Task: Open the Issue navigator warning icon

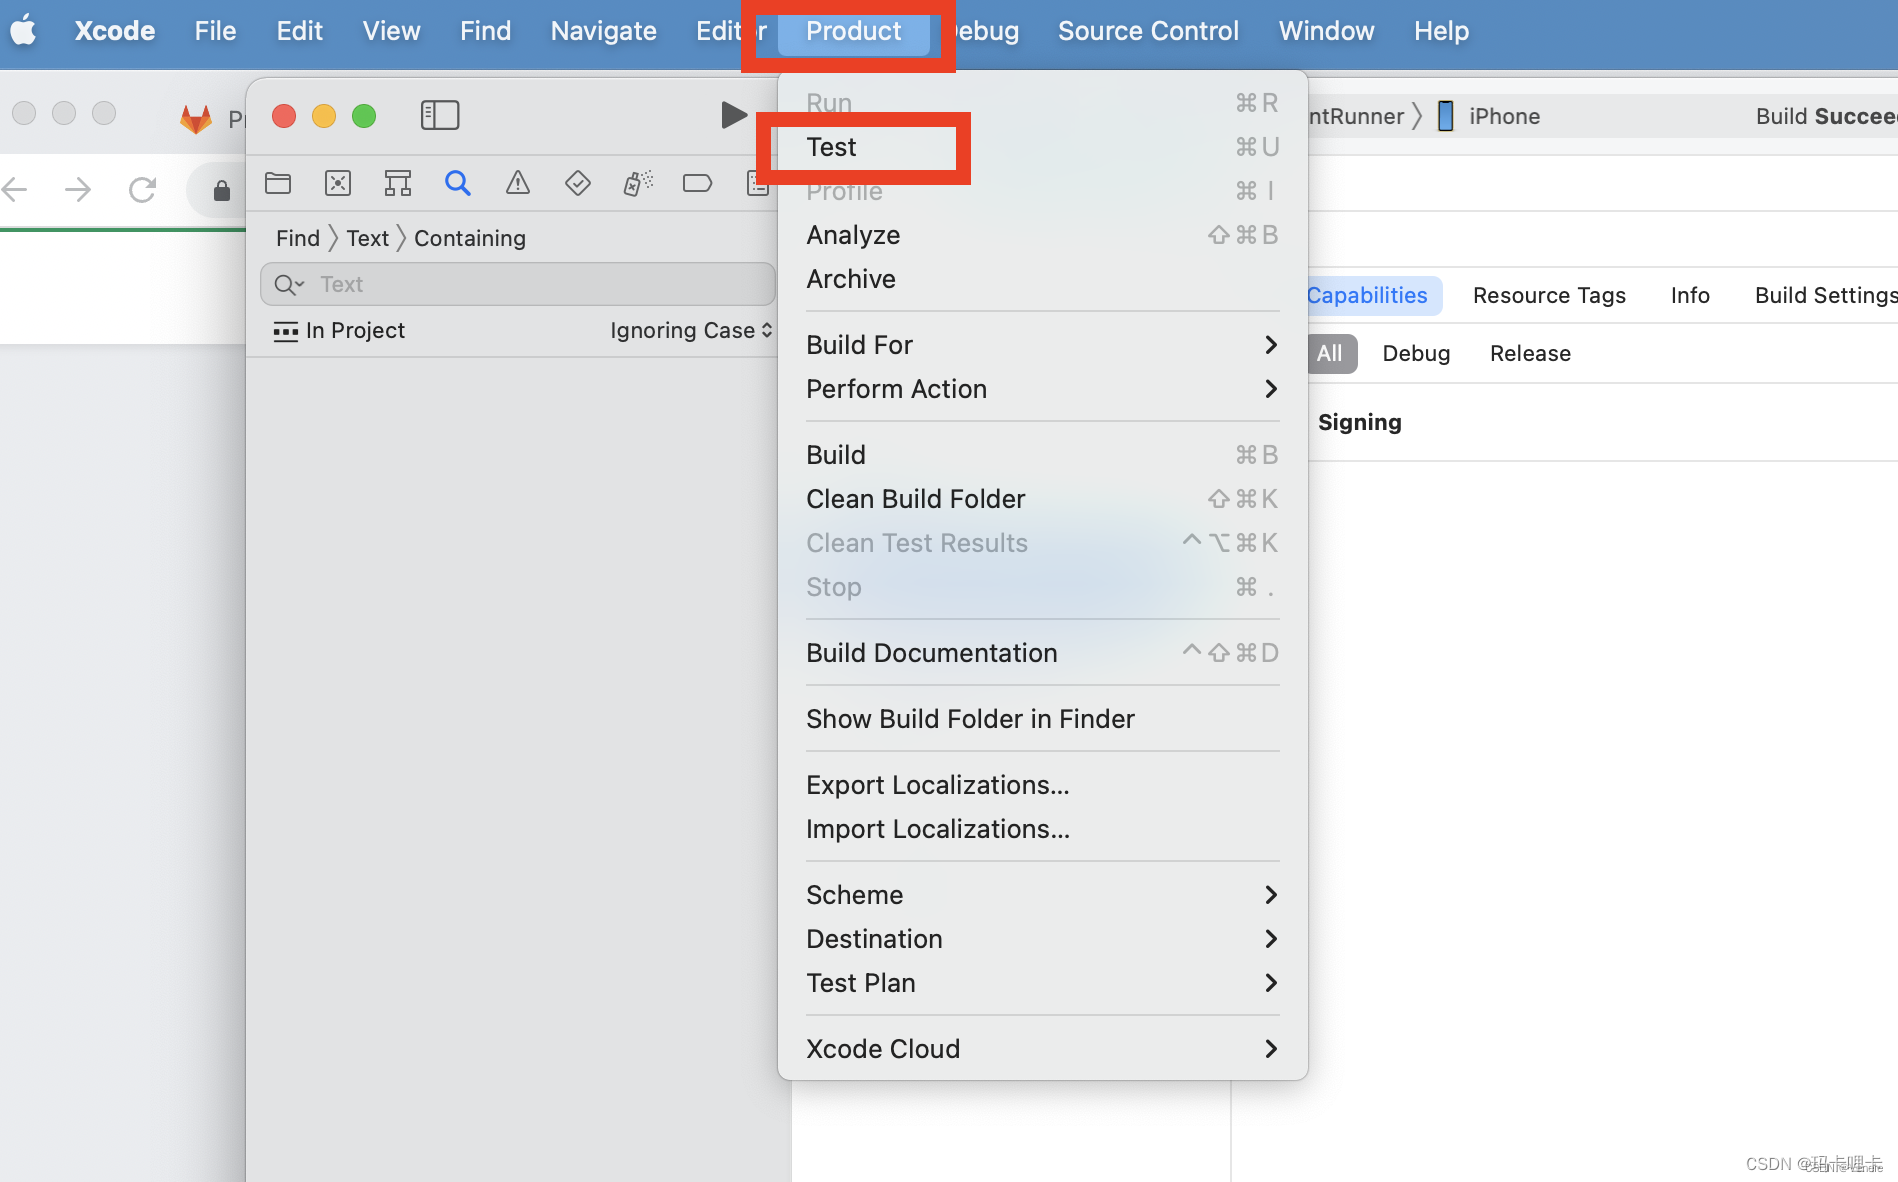Action: pyautogui.click(x=518, y=183)
